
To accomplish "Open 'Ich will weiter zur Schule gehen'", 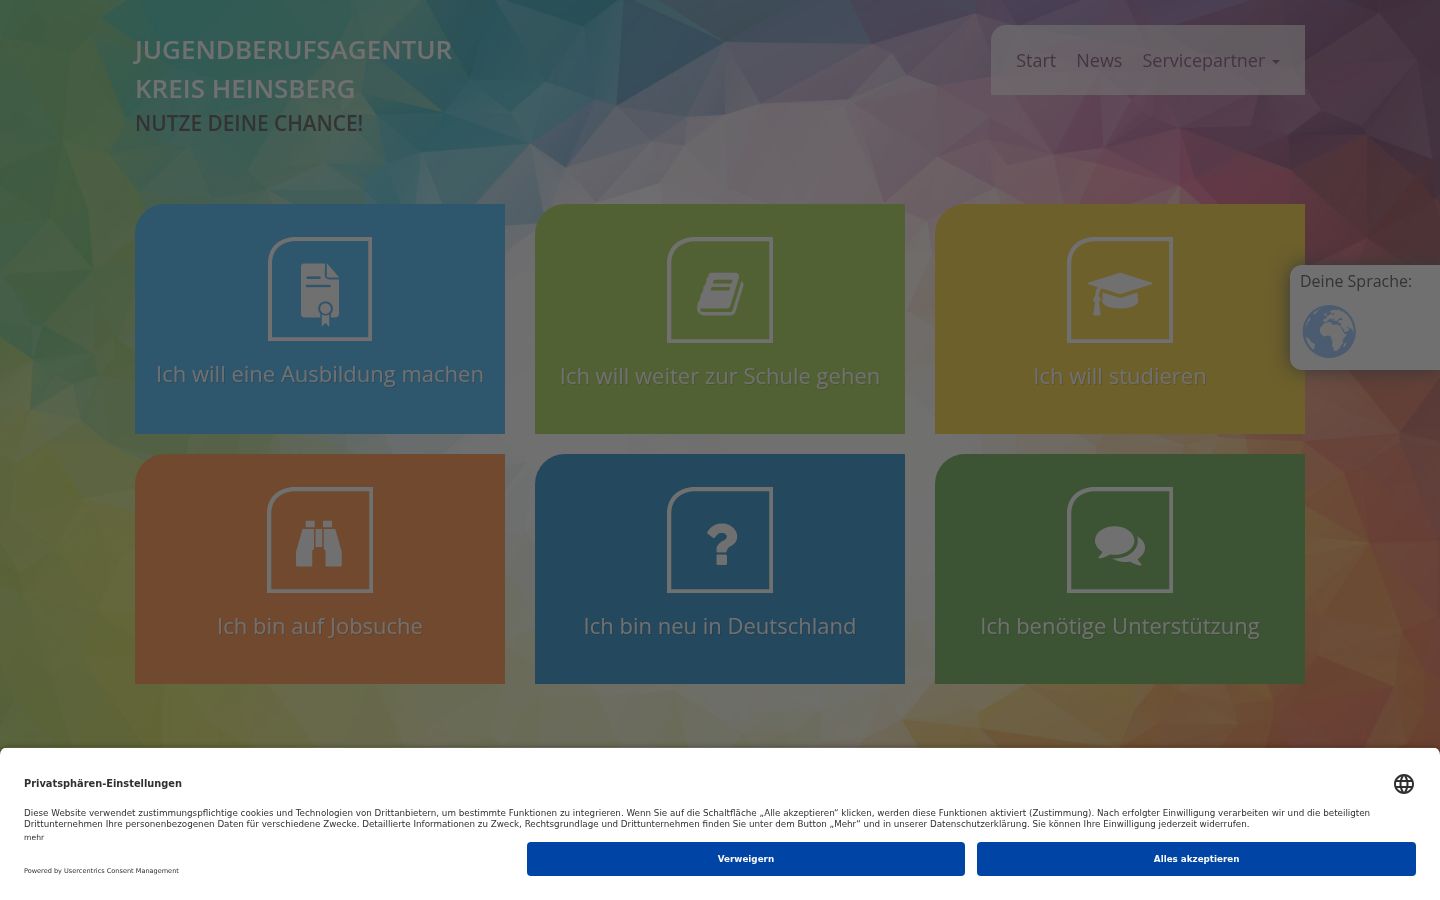I will pyautogui.click(x=720, y=376).
